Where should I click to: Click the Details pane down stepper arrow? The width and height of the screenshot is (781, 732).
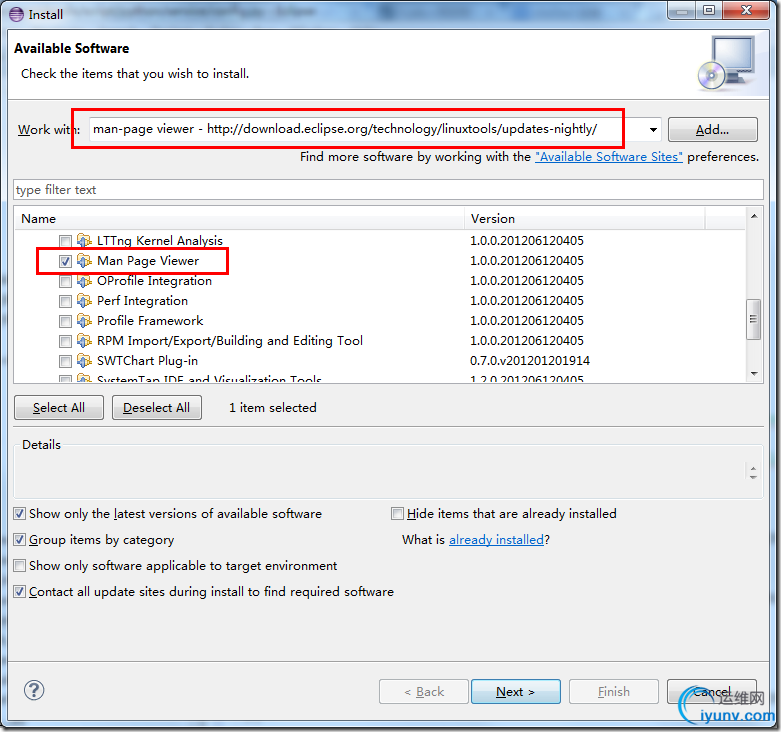point(753,477)
